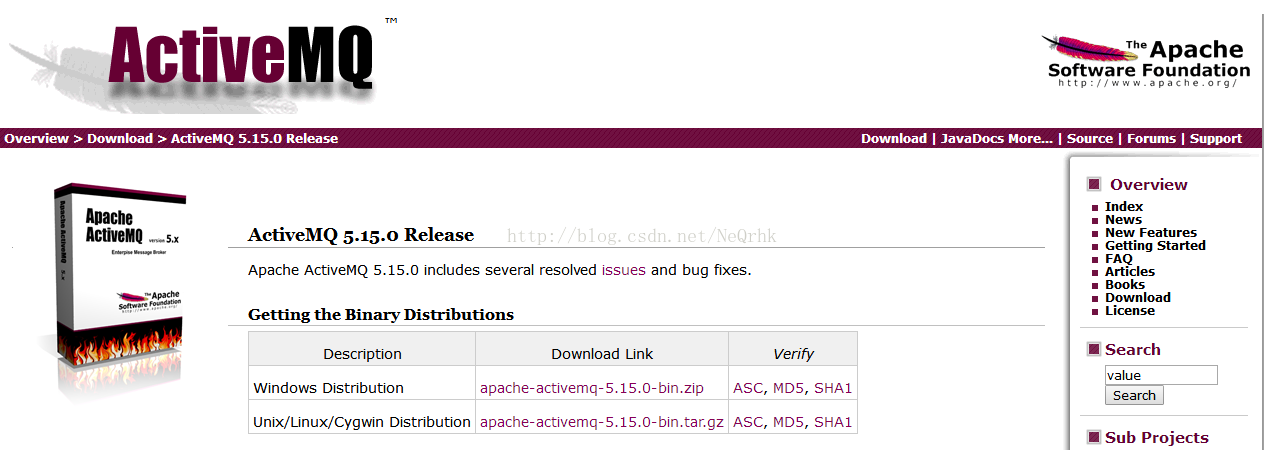The height and width of the screenshot is (450, 1264).
Task: Click inside the search field showing value
Action: coord(1161,375)
